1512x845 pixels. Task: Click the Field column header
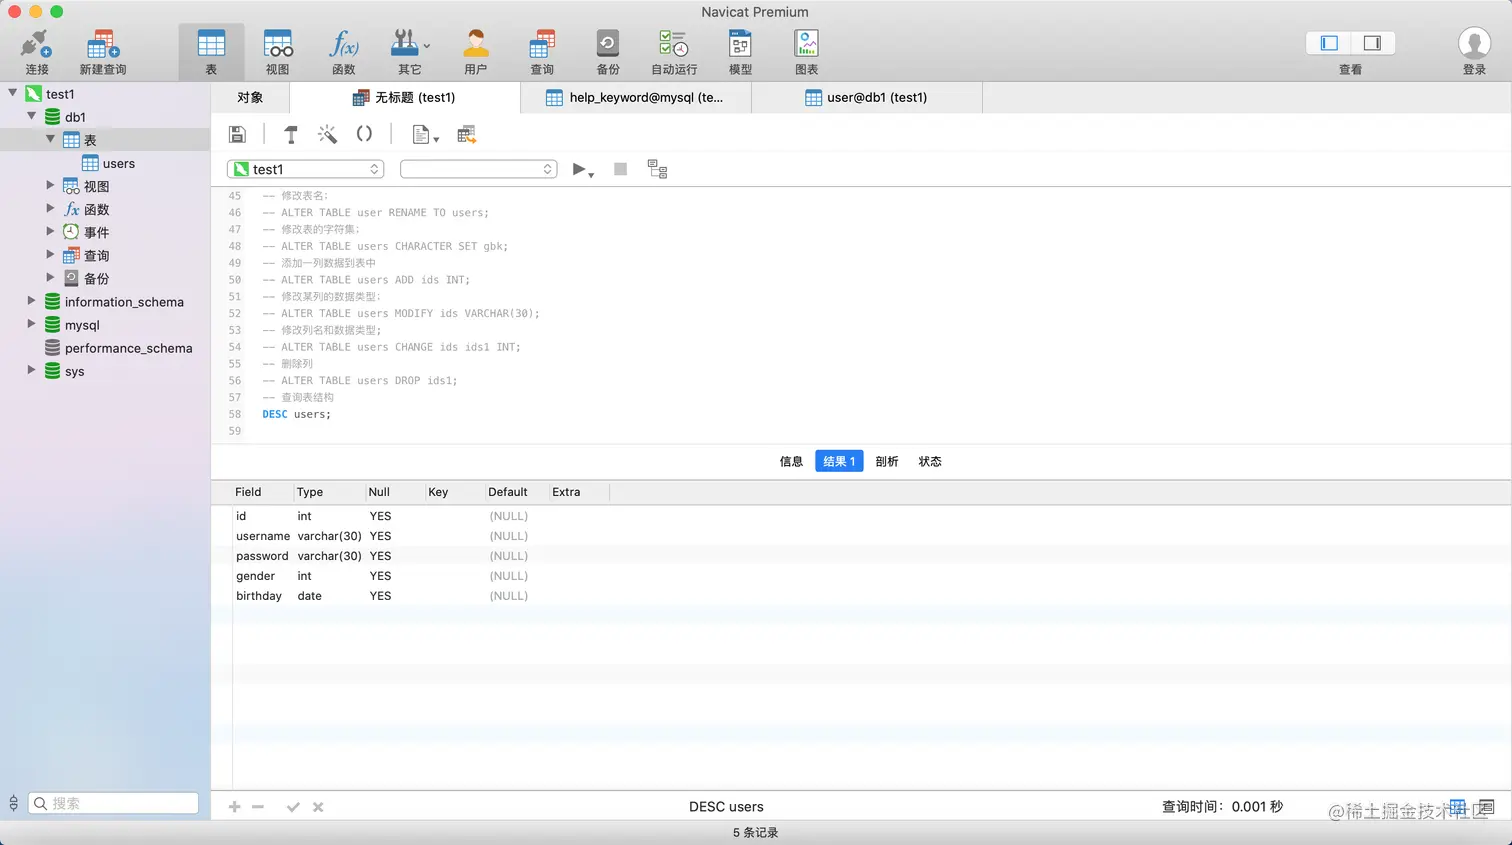pos(263,492)
